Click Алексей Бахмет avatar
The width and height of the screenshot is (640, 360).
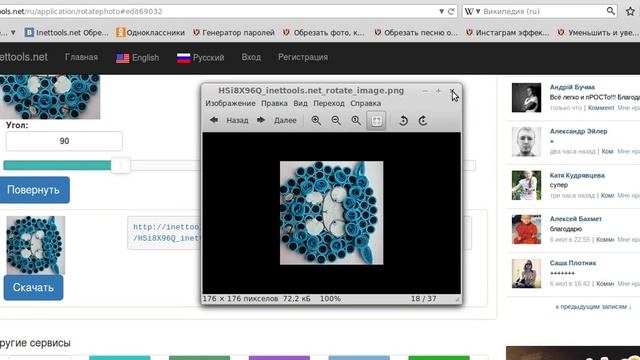pyautogui.click(x=527, y=229)
